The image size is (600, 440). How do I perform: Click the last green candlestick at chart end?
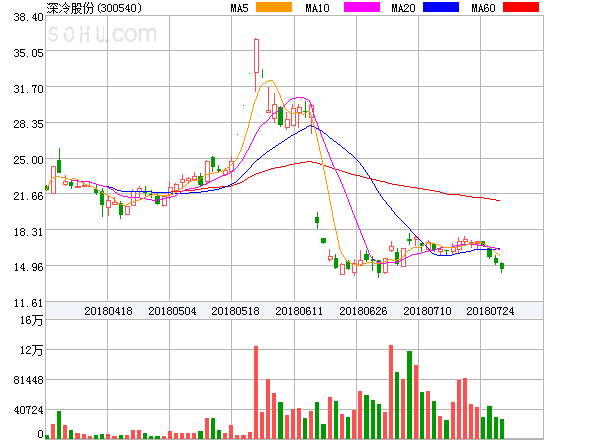[502, 266]
